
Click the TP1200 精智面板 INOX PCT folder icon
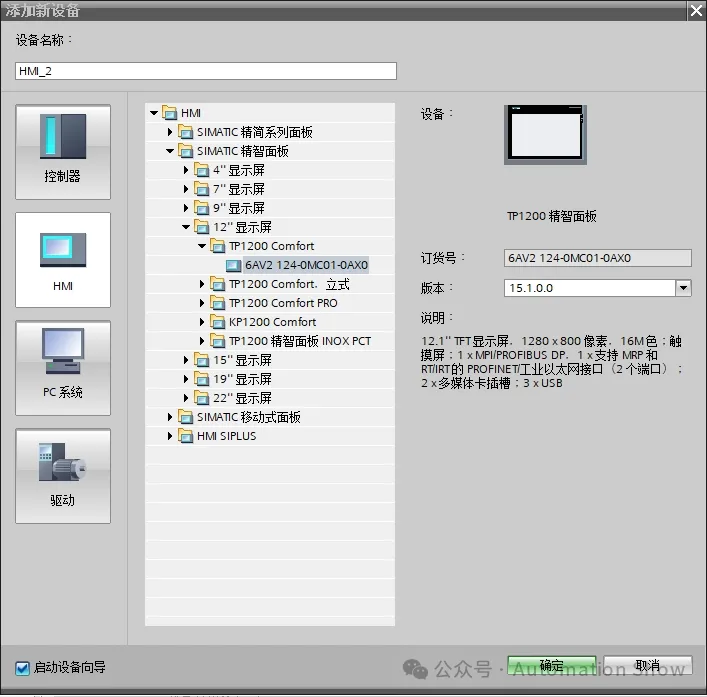point(218,341)
